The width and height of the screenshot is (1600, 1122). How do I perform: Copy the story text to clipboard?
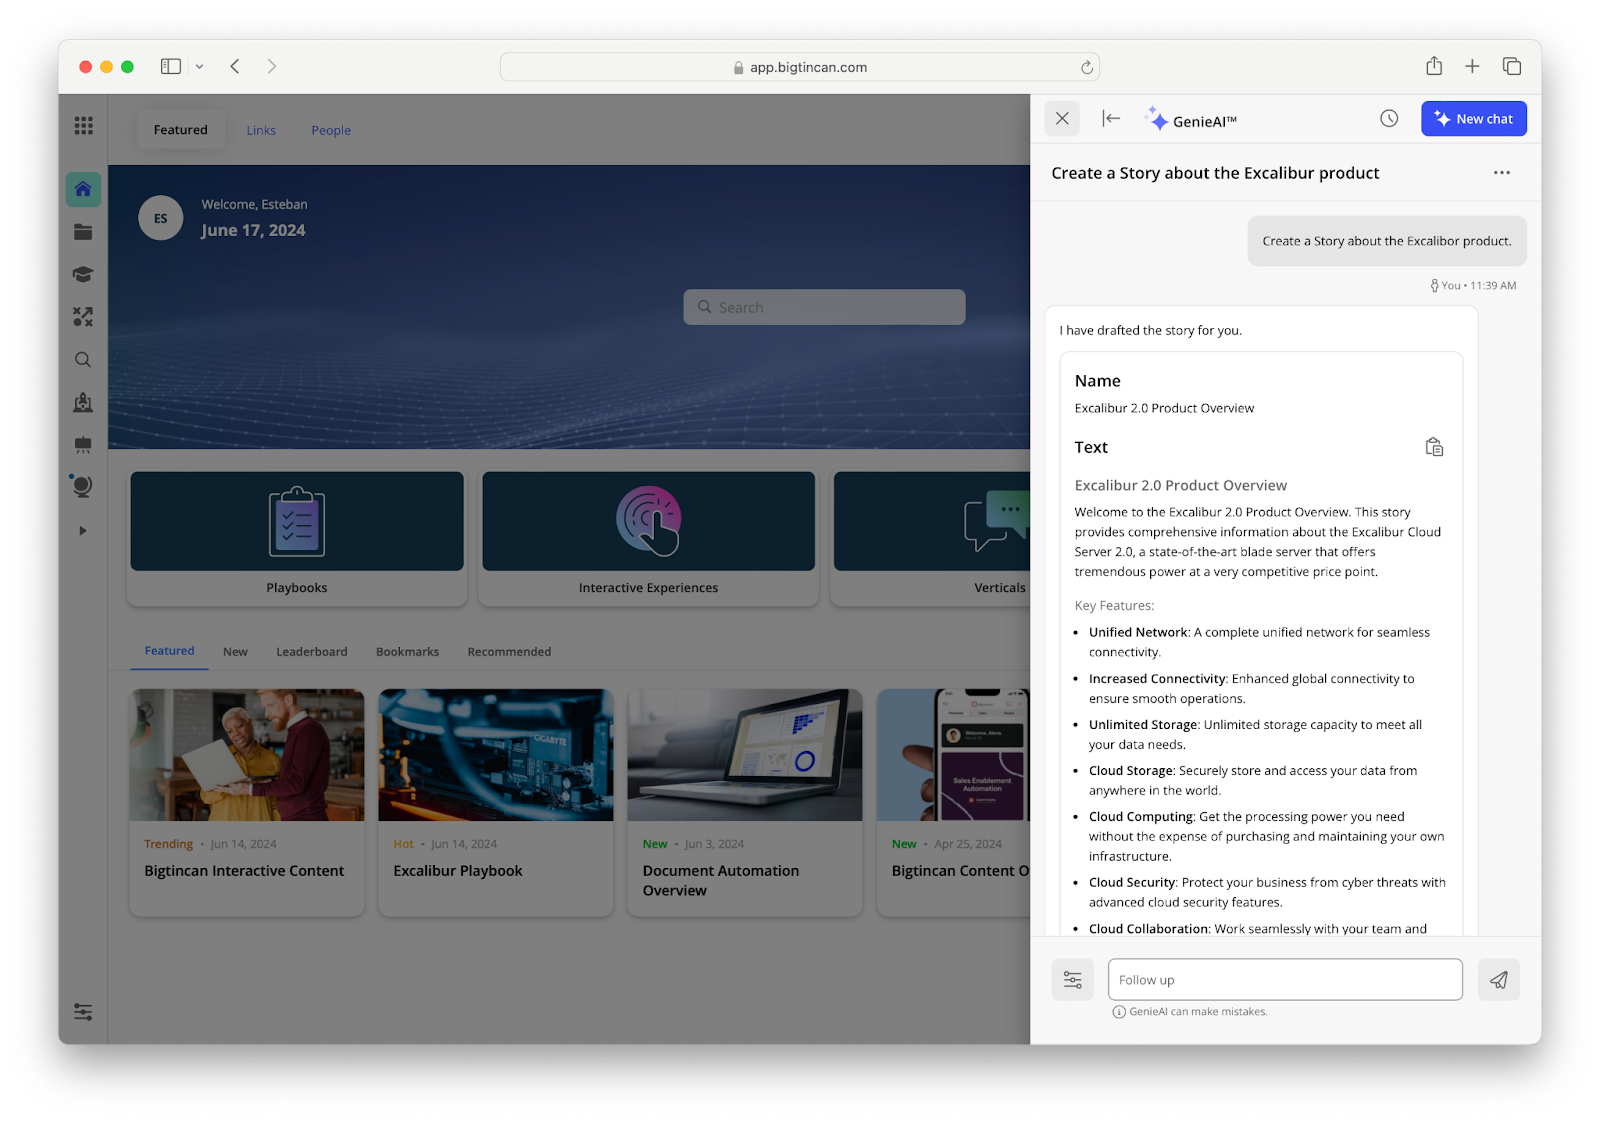(1434, 447)
